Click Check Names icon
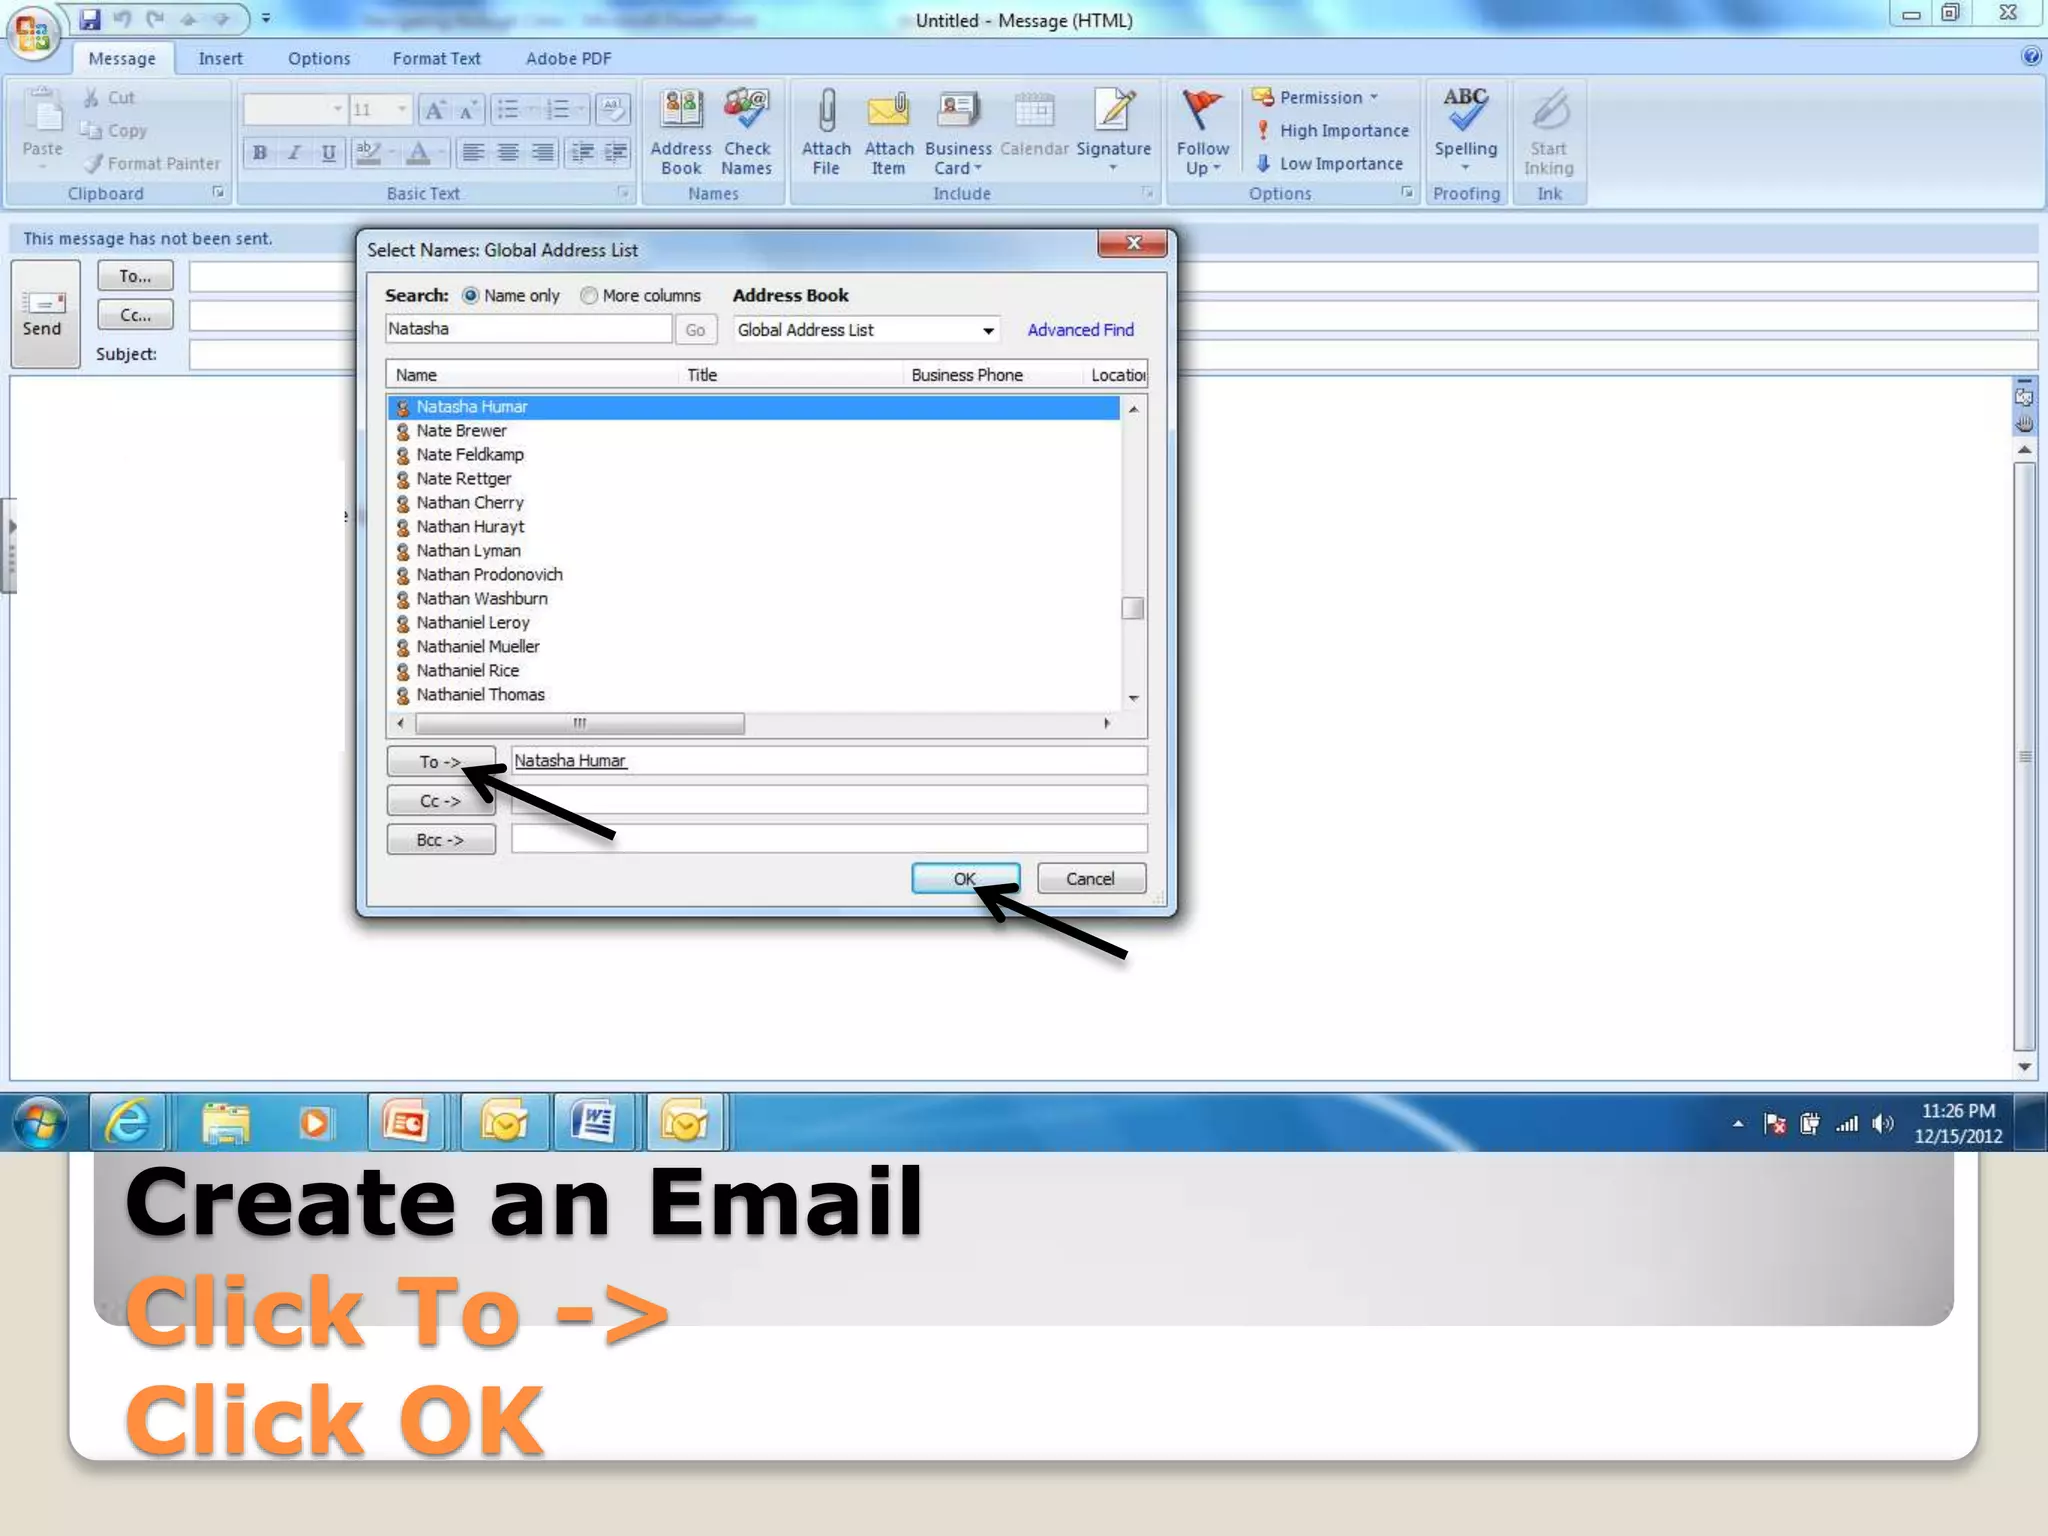 (746, 131)
